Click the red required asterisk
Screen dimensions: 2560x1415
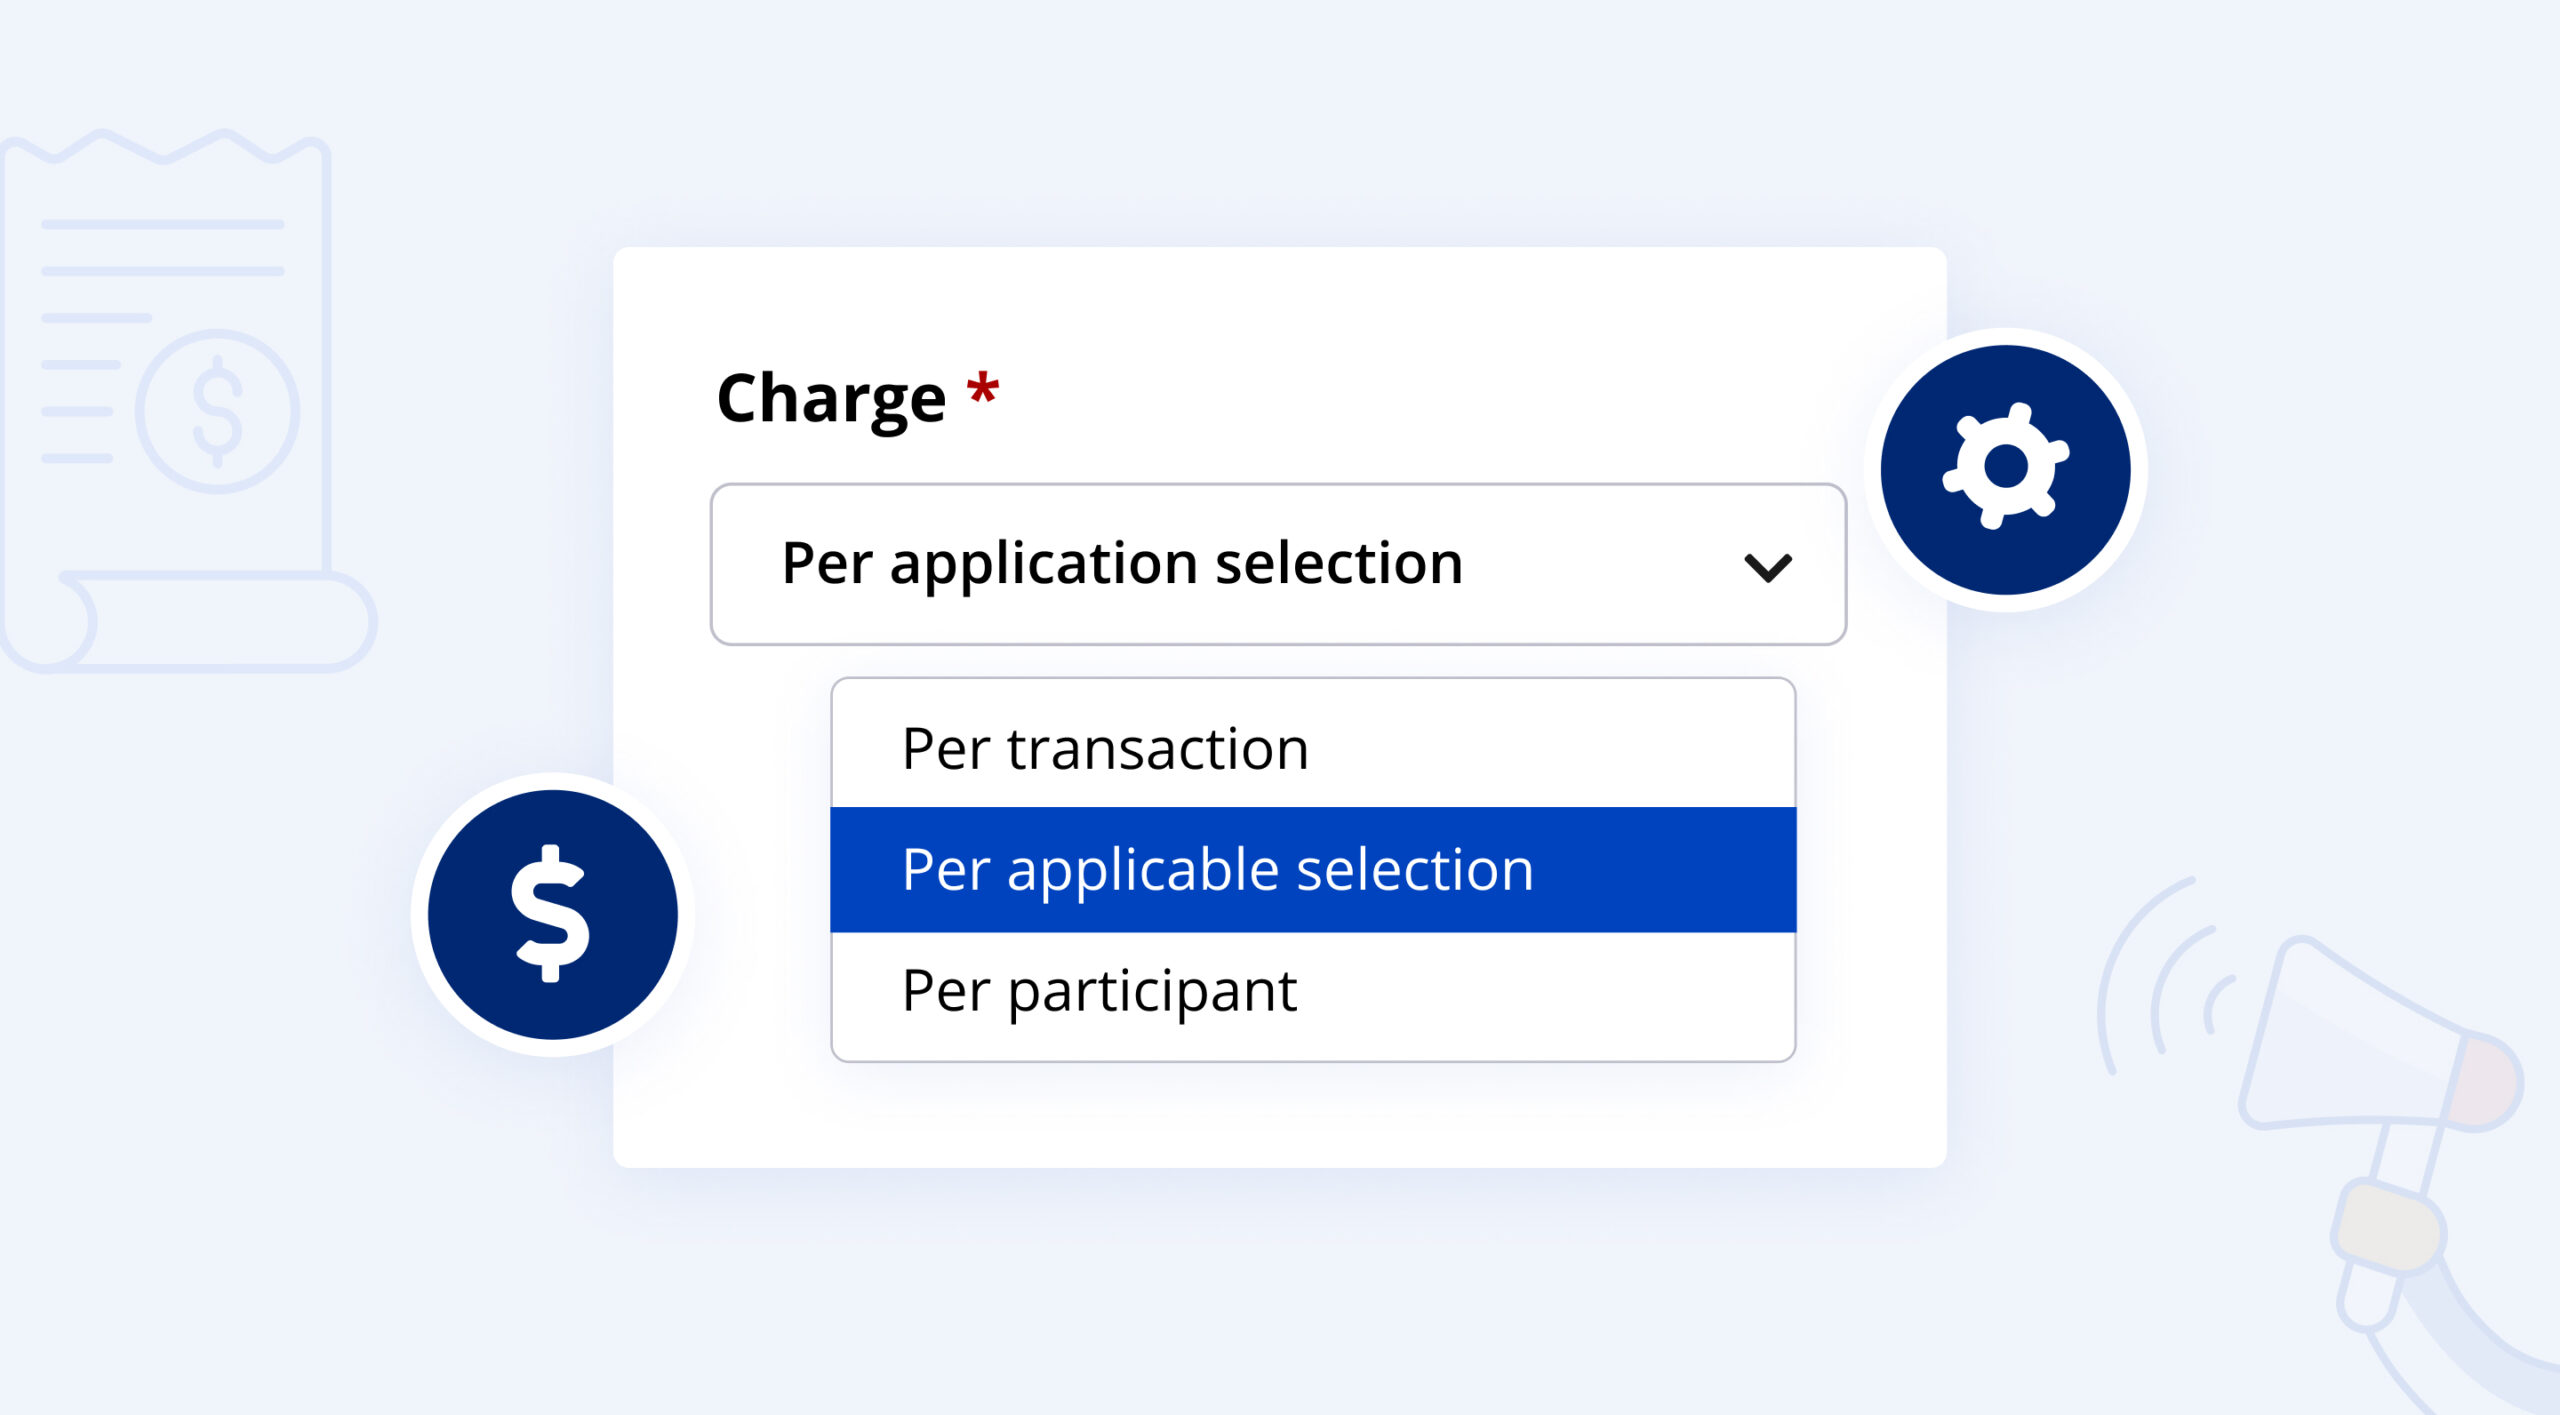point(982,388)
